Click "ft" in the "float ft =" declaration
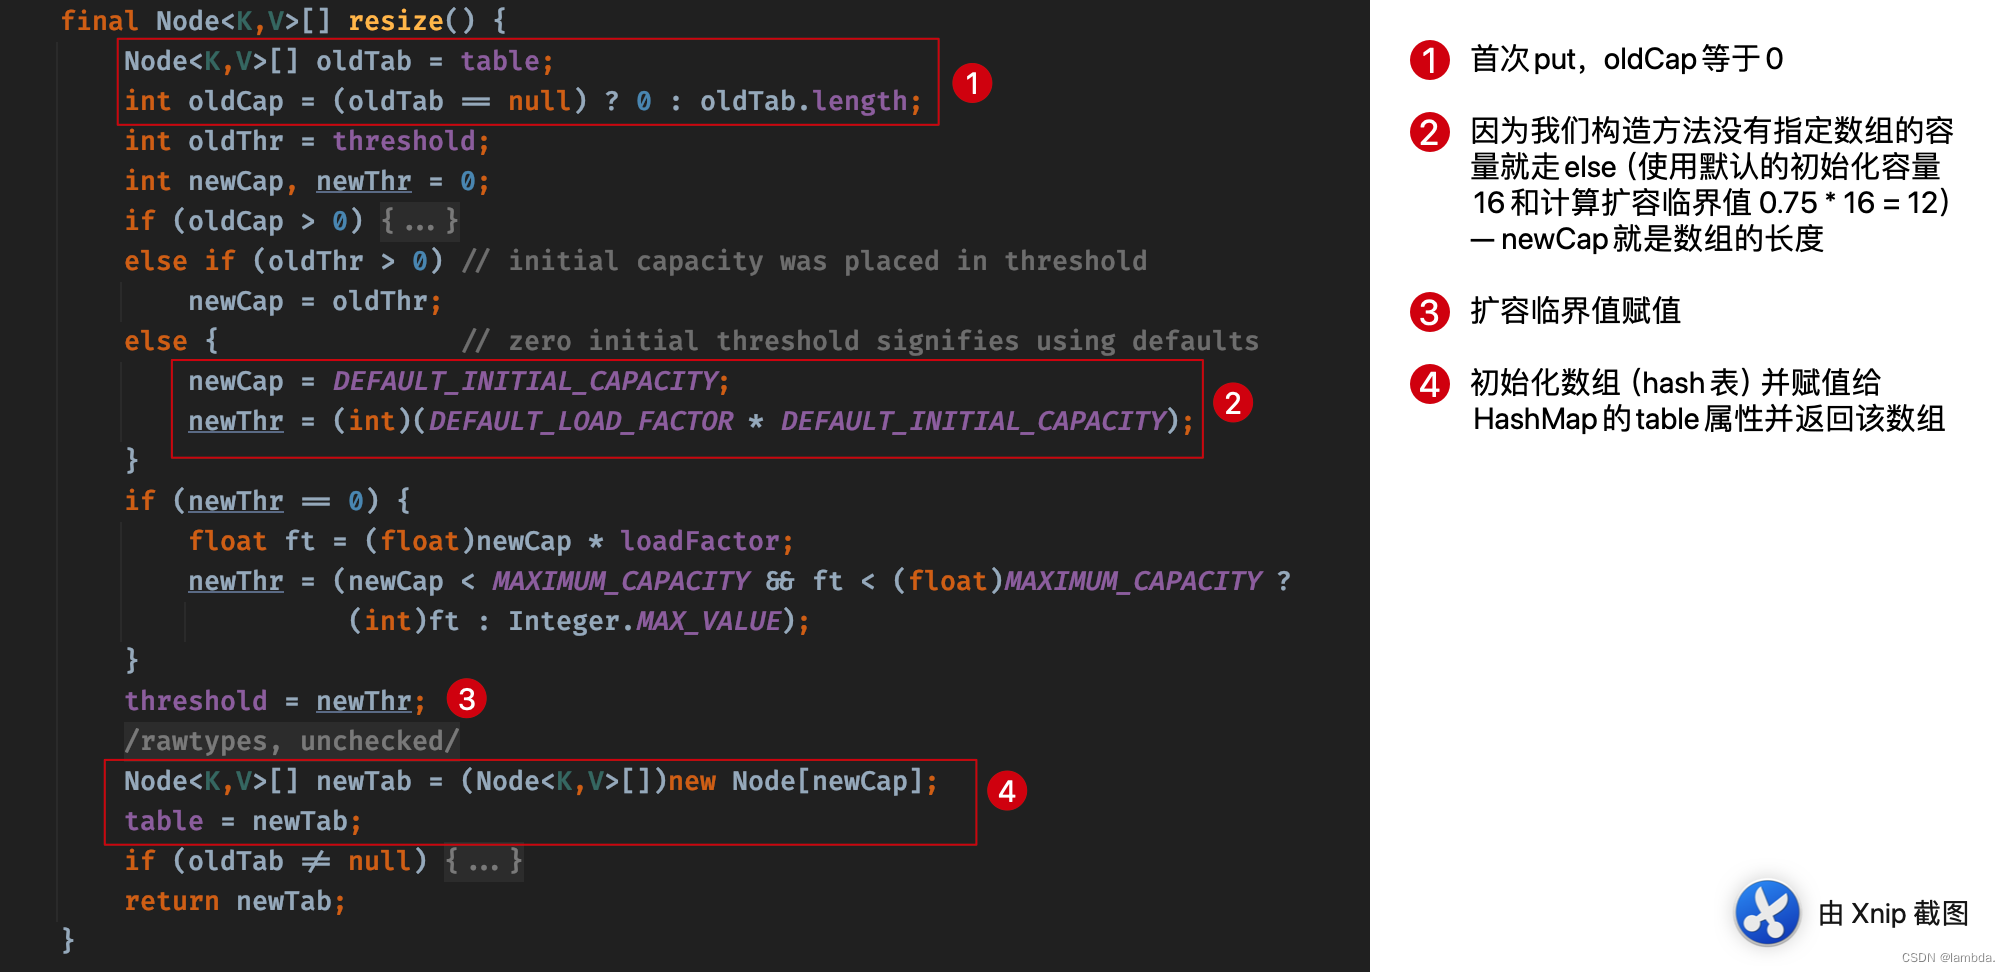 (300, 541)
